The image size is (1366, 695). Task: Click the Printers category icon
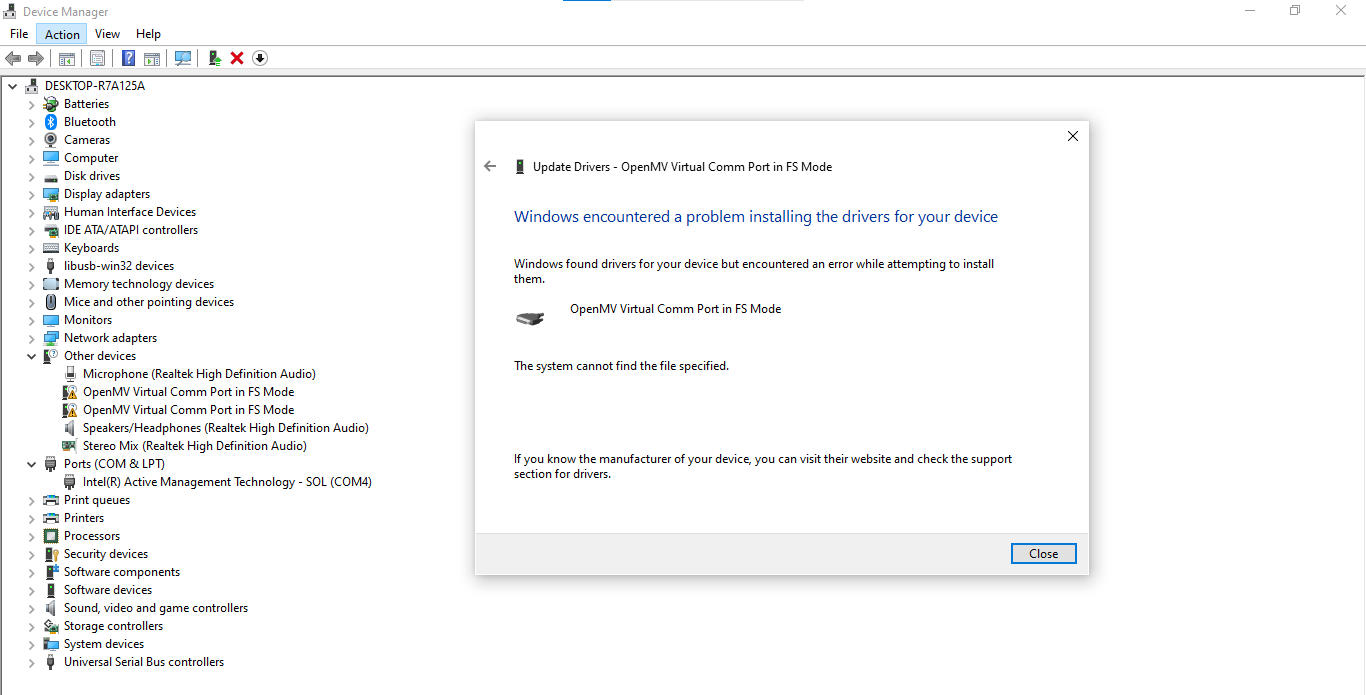tap(51, 518)
